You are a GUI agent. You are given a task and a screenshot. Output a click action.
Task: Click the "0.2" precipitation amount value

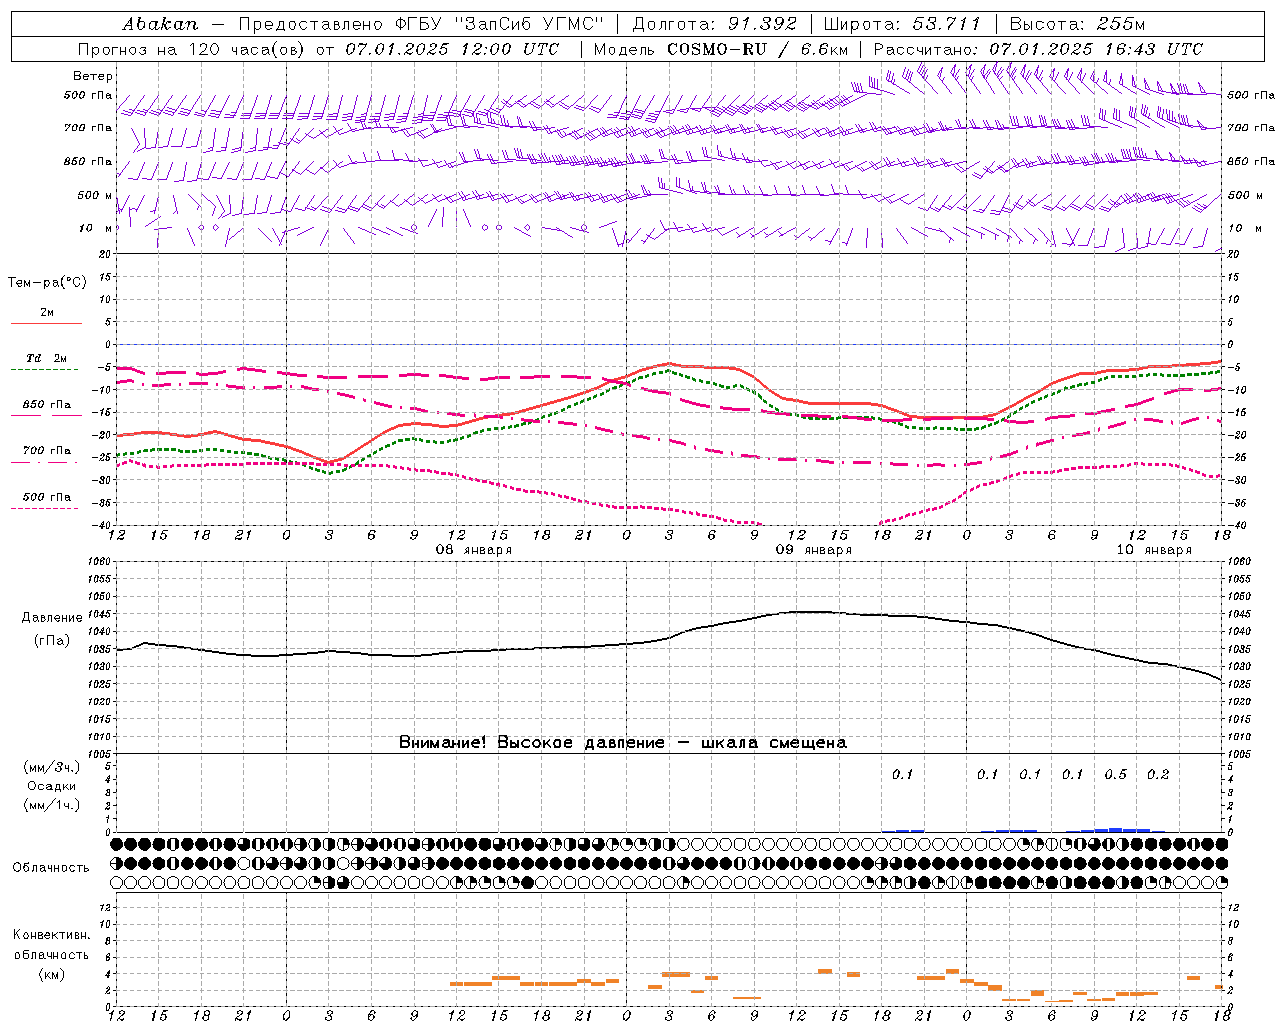(x=1158, y=775)
